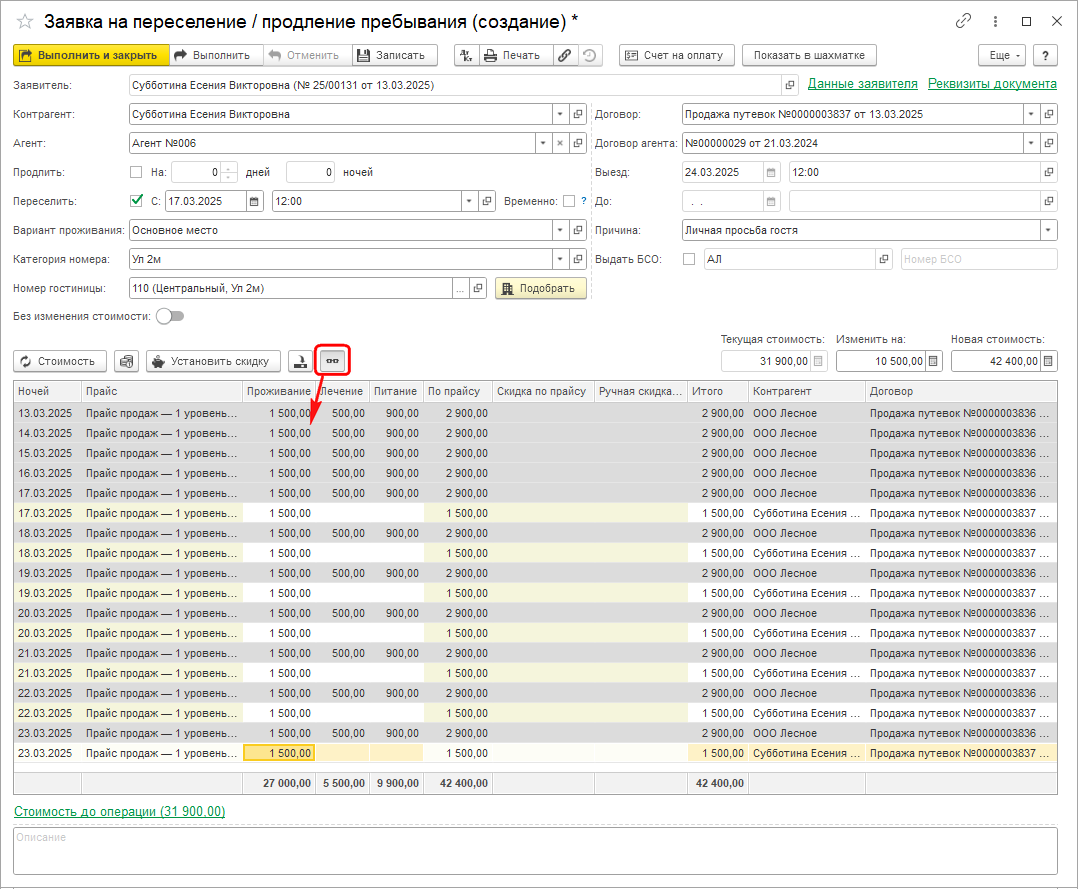Open Данные заявителя link

862,84
